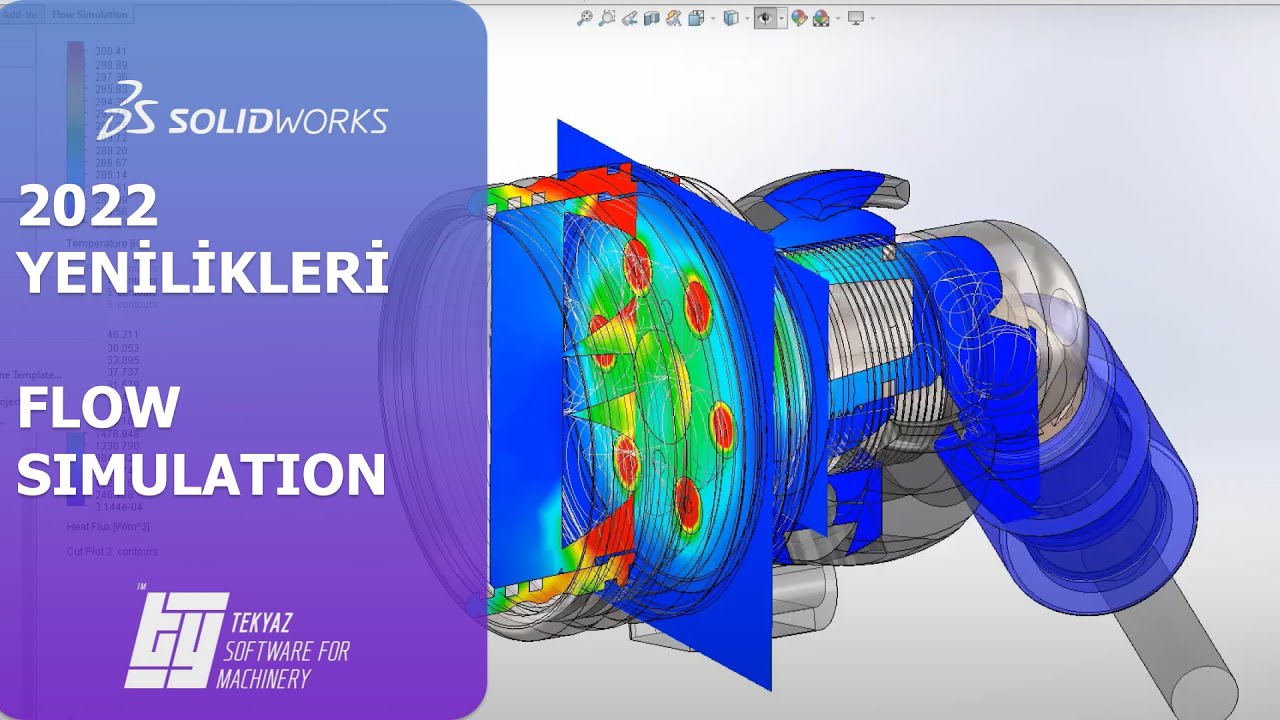Viewport: 1280px width, 720px height.
Task: Click the 300.41 legend maximum value
Action: [x=111, y=52]
